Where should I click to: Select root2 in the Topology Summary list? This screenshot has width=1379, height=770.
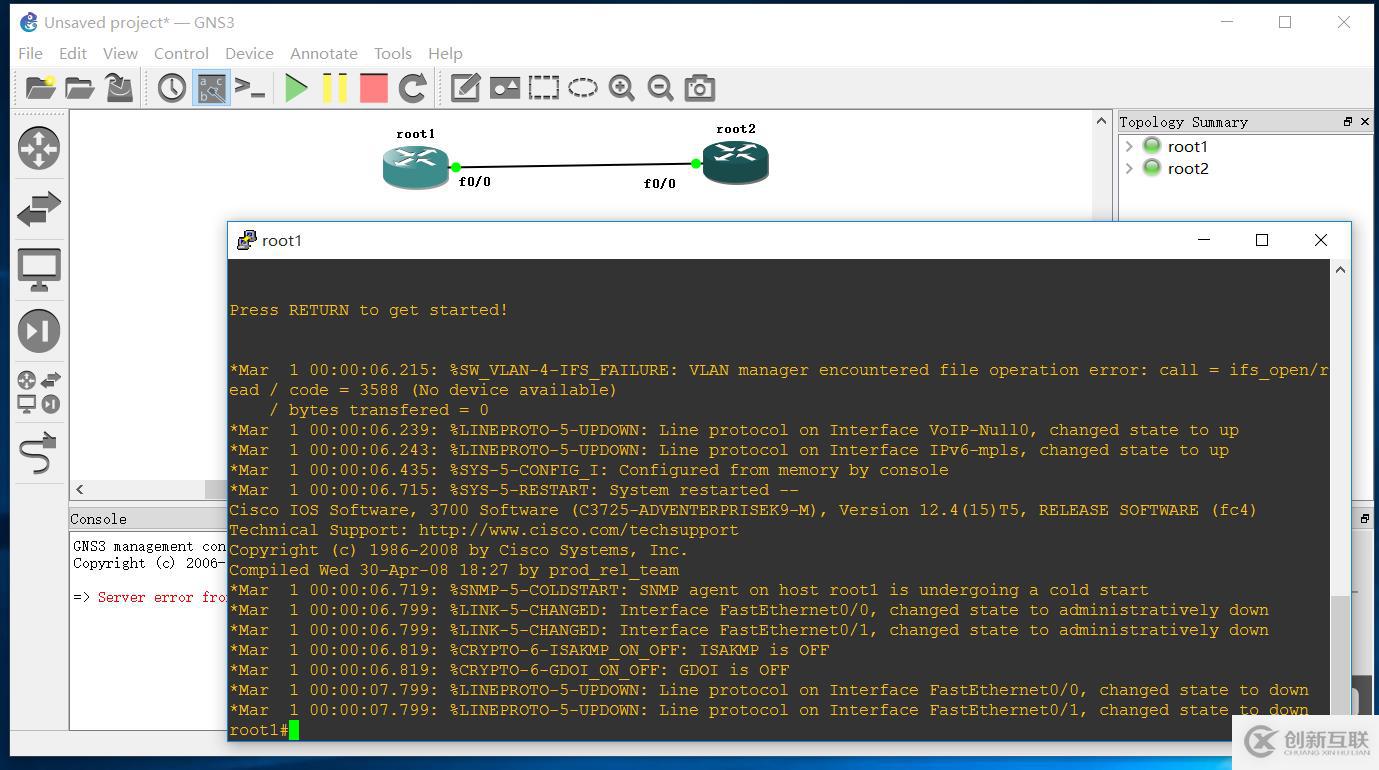pyautogui.click(x=1188, y=168)
